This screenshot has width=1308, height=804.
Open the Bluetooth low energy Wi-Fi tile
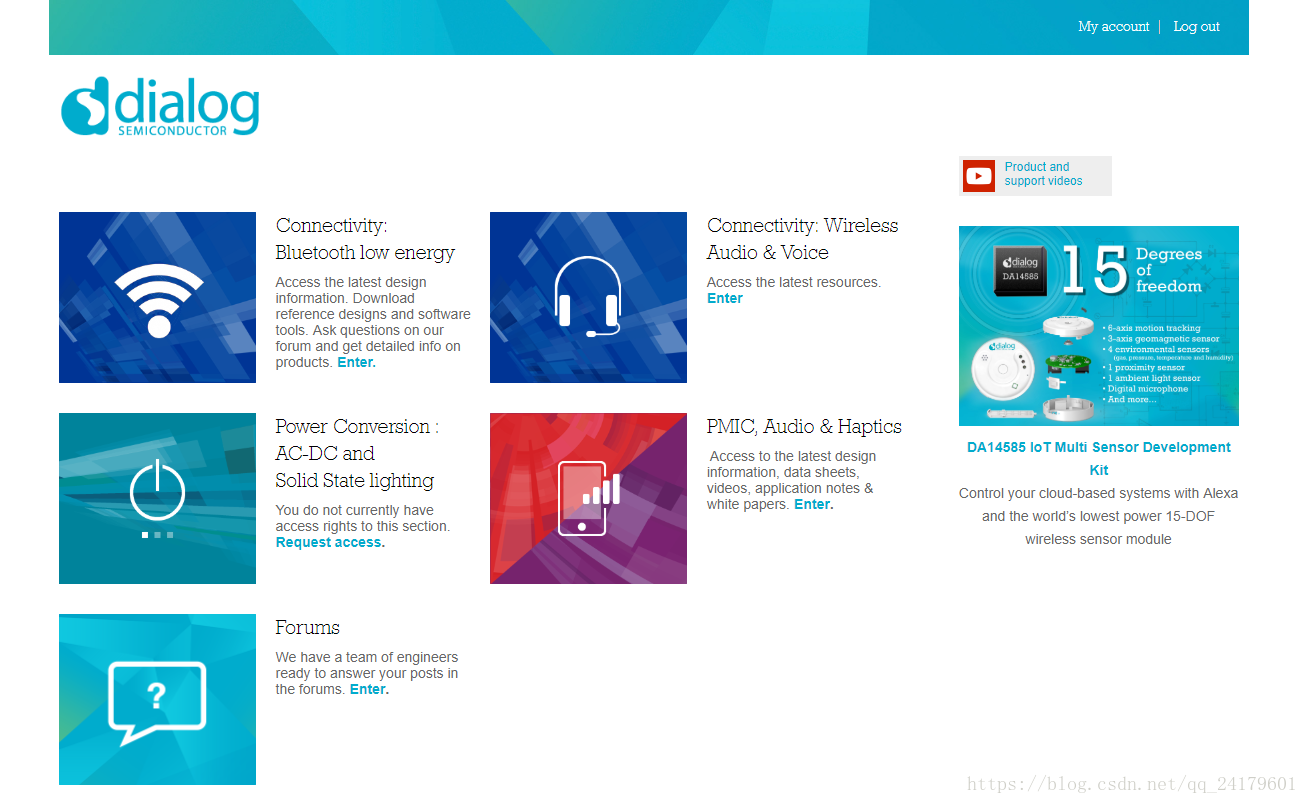(157, 297)
